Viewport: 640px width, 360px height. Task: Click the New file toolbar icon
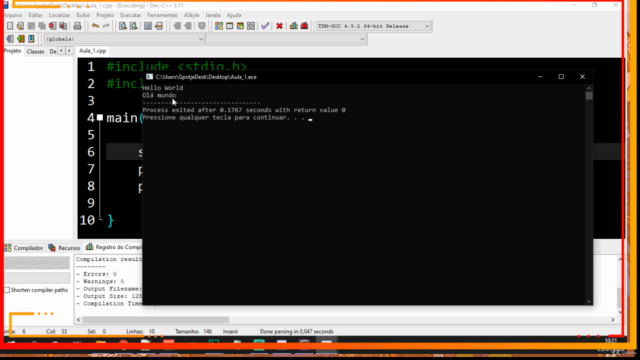point(10,26)
